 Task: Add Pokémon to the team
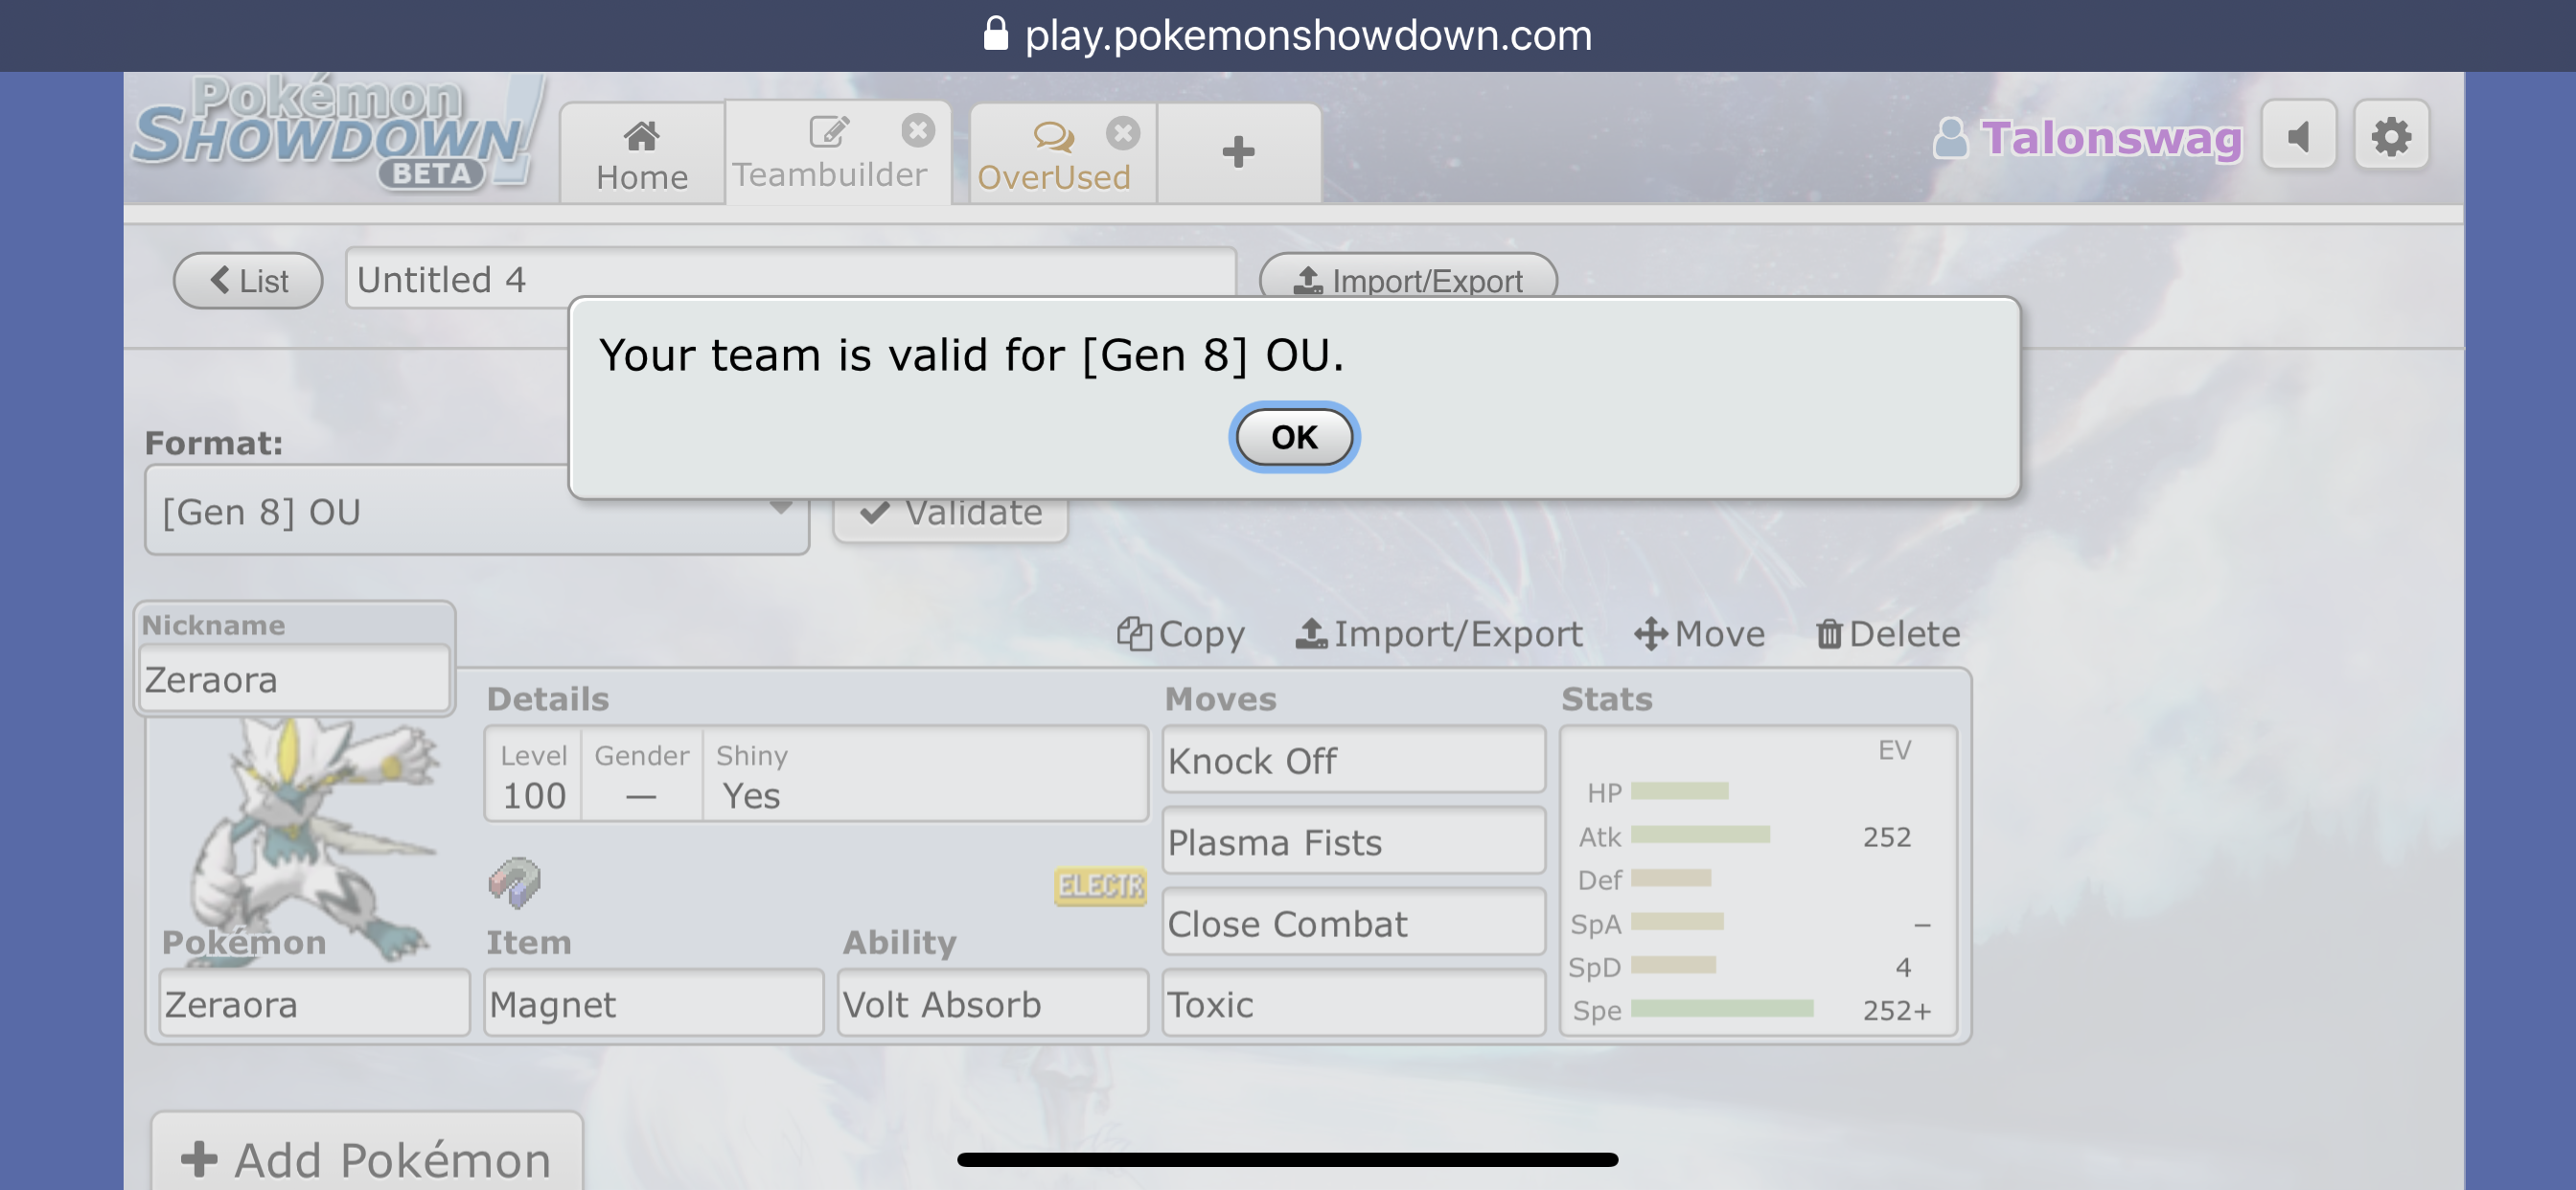pos(367,1155)
